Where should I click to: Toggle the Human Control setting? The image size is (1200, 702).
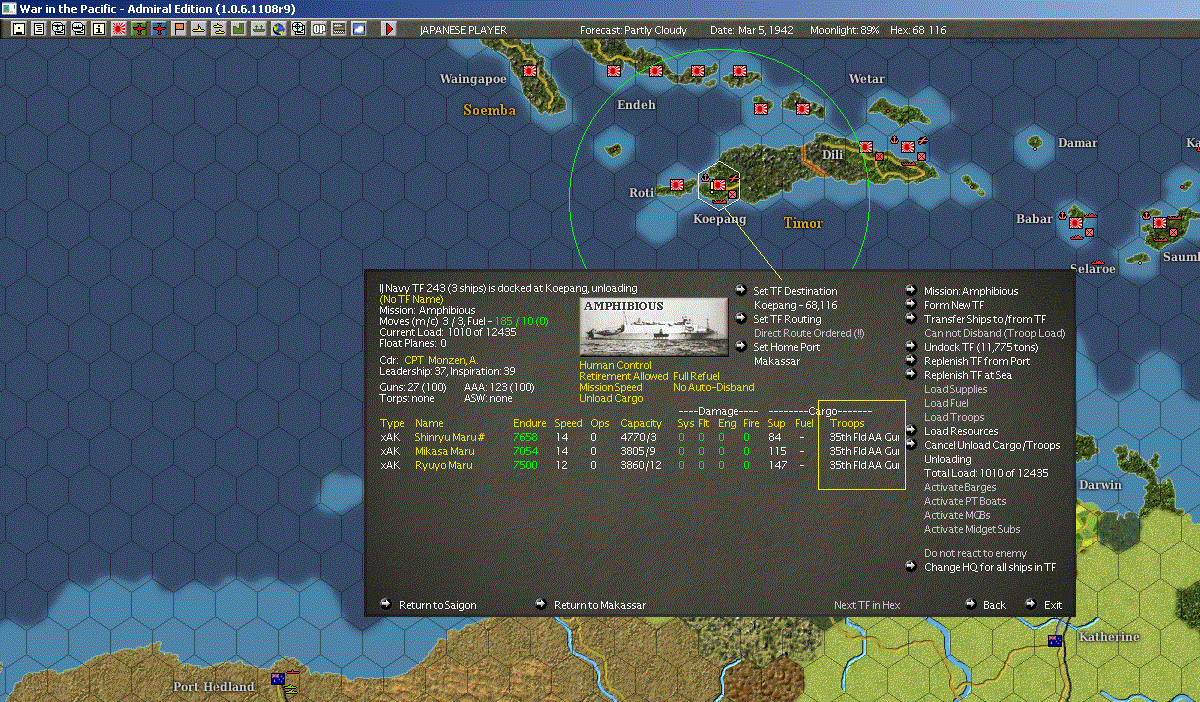(x=615, y=366)
